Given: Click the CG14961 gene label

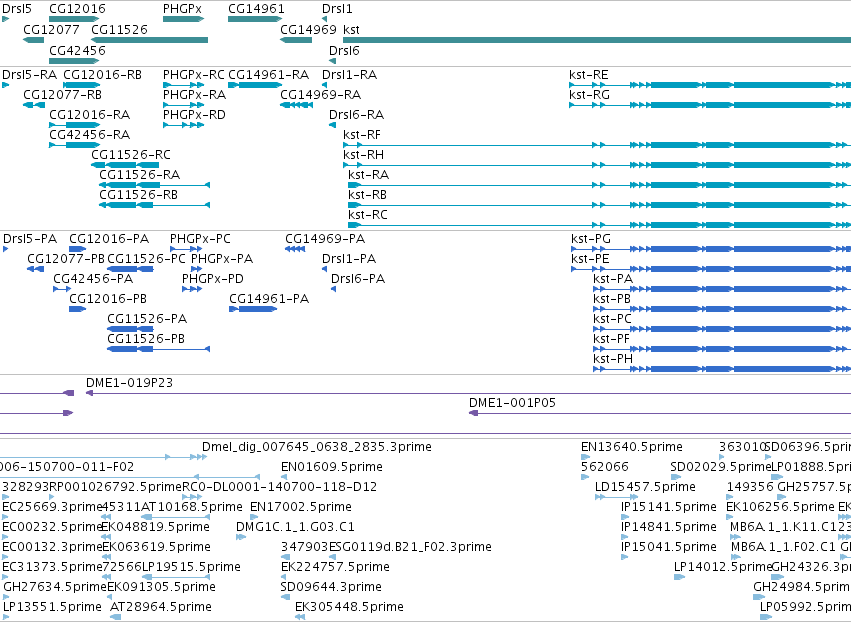Looking at the screenshot, I should tap(256, 9).
